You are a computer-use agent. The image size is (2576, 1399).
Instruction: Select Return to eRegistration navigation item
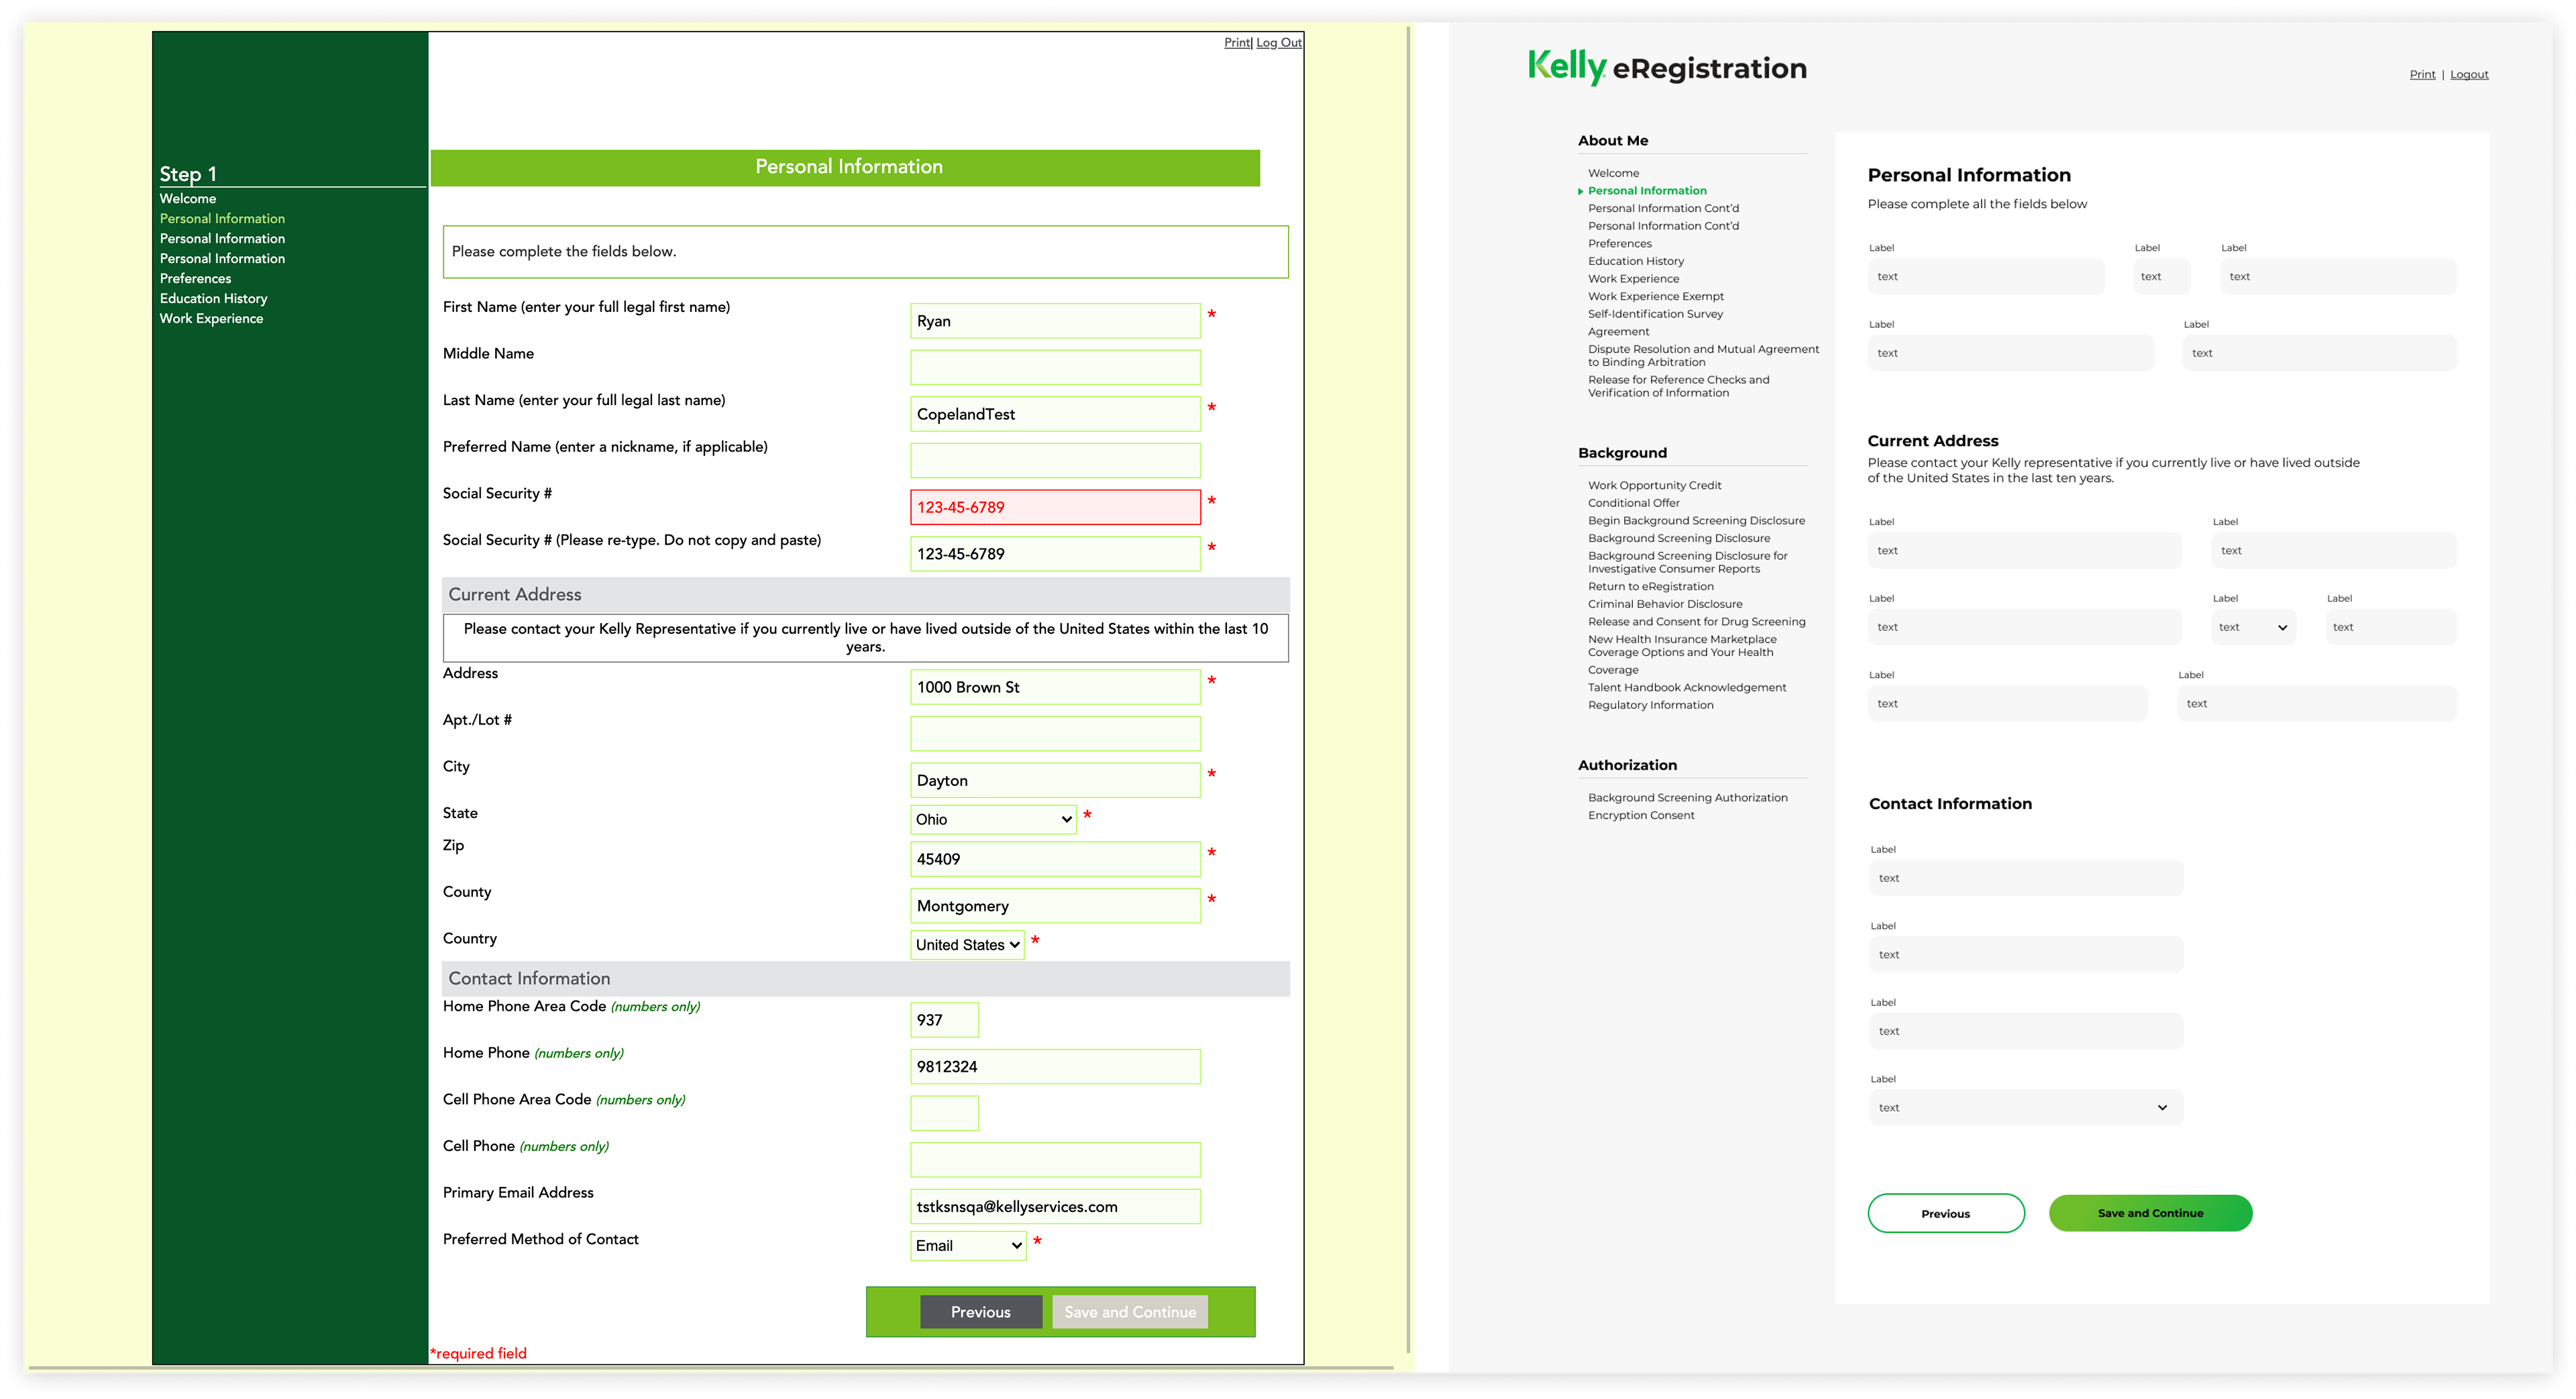pyautogui.click(x=1650, y=587)
